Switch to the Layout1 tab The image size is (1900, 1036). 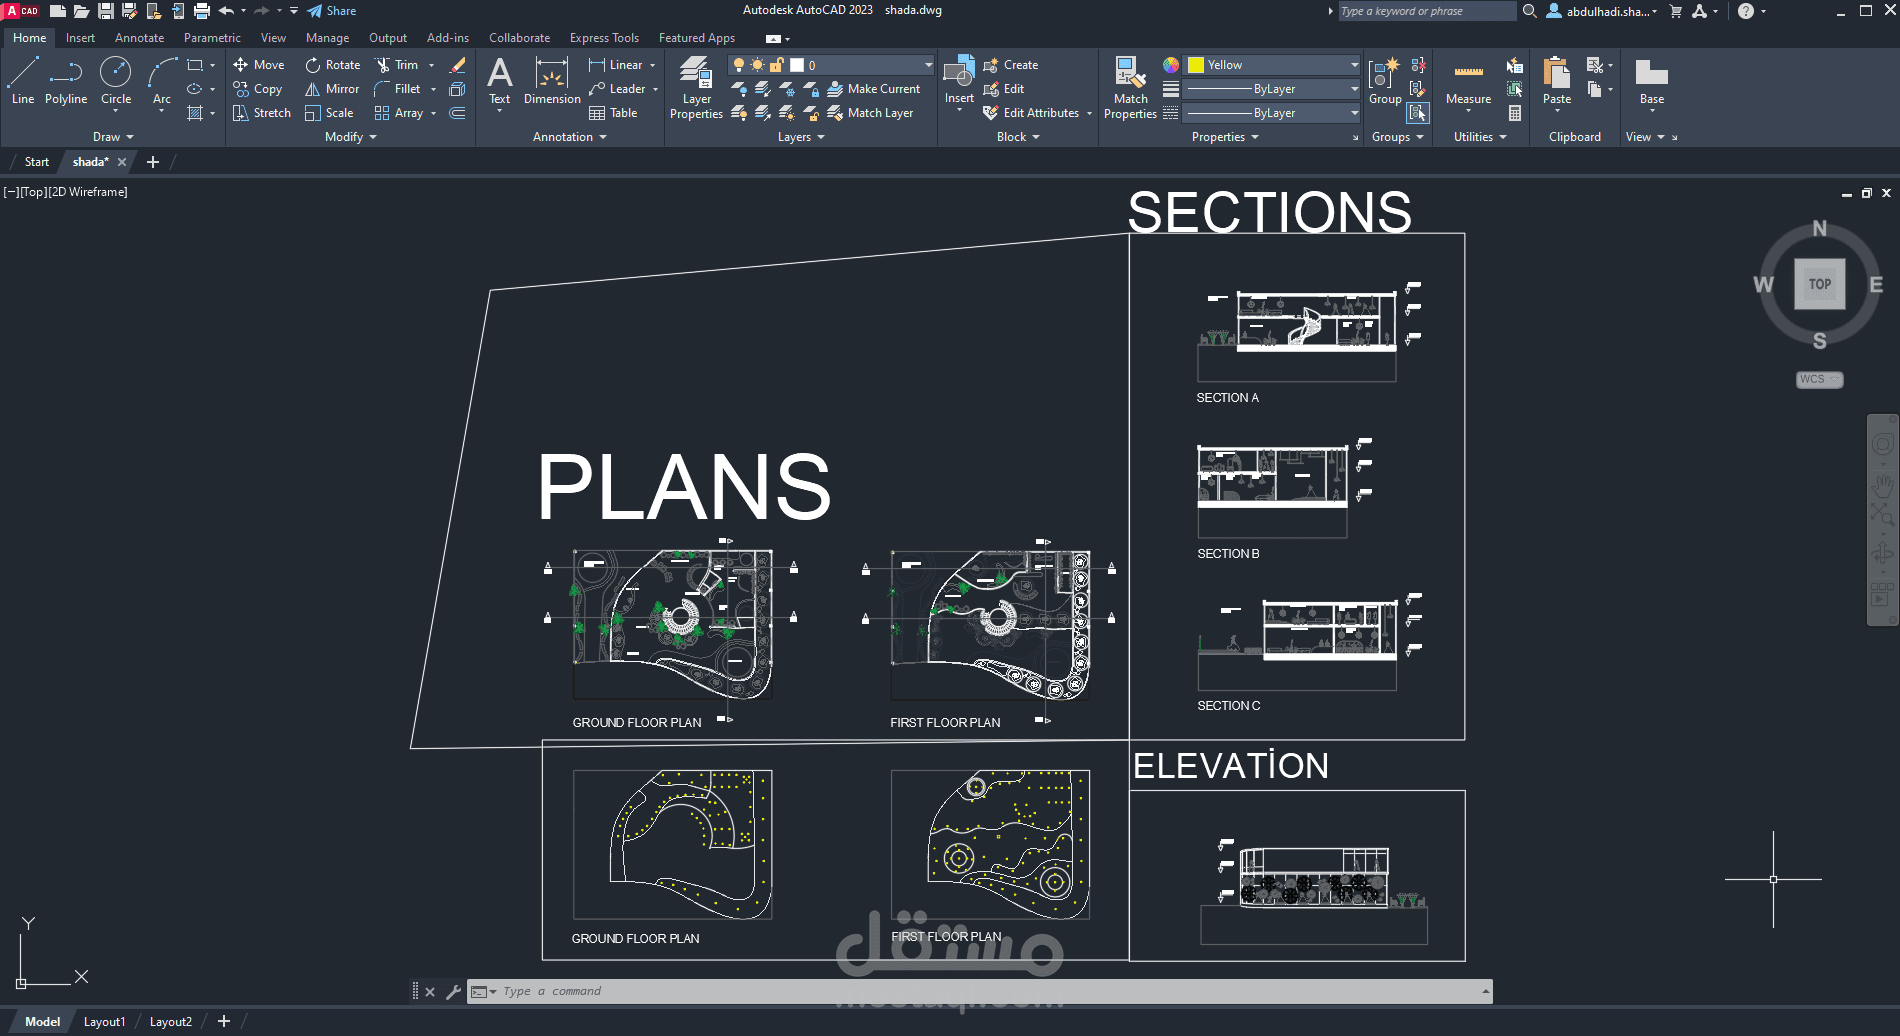tap(104, 1022)
